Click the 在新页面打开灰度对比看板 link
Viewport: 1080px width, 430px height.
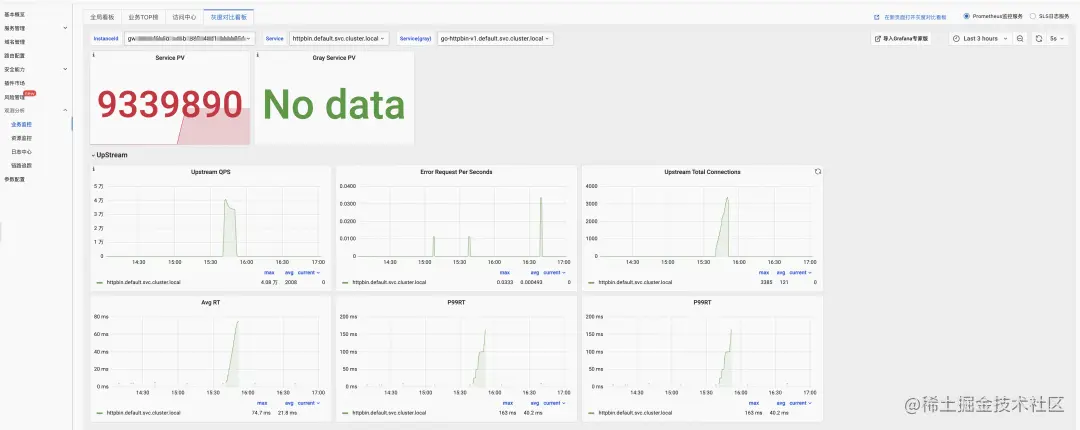[915, 17]
